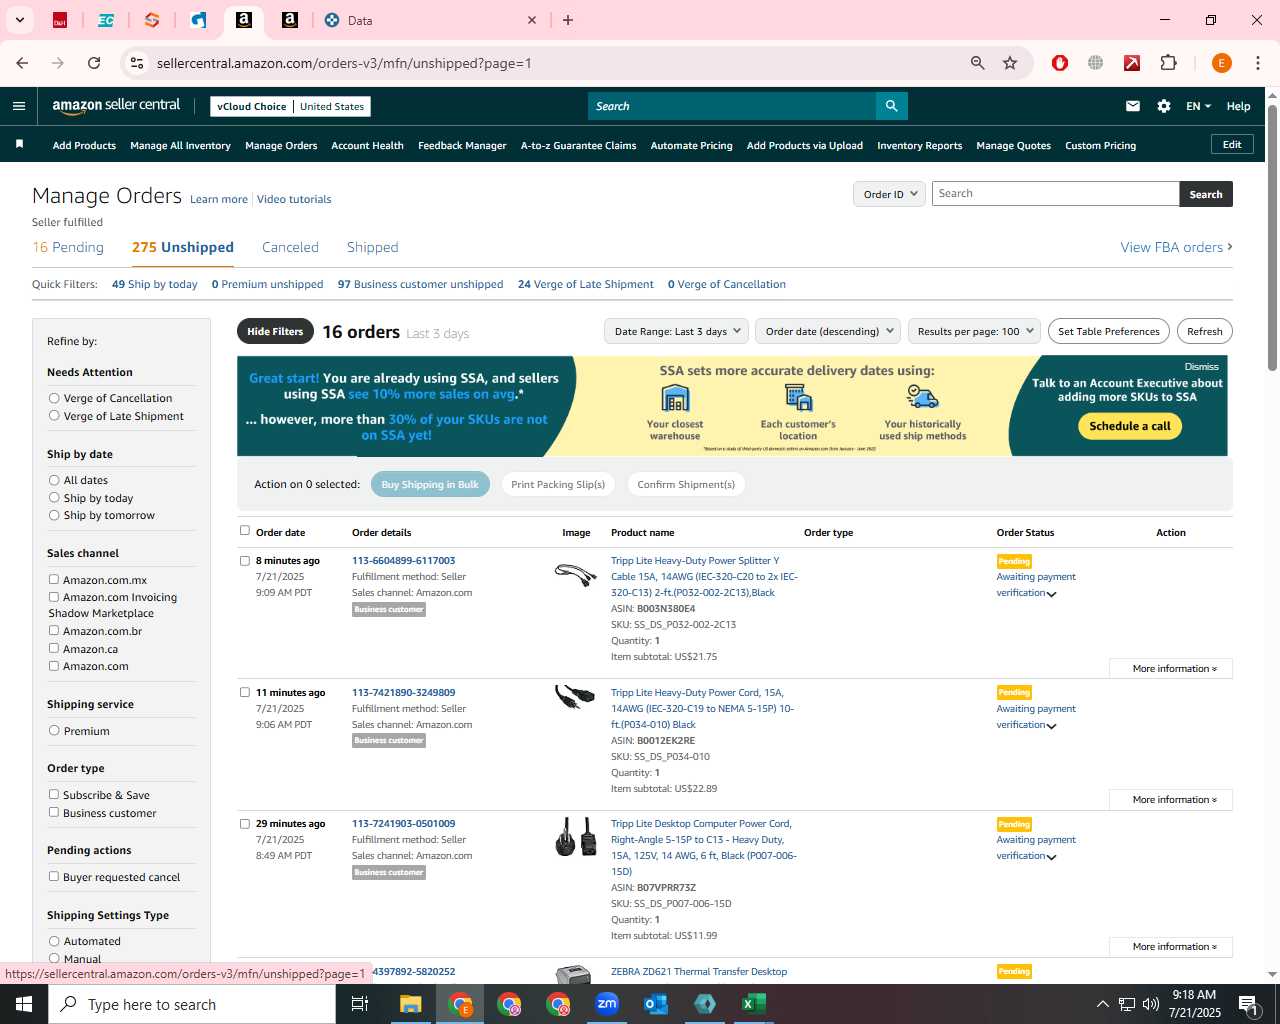Image resolution: width=1280 pixels, height=1024 pixels.
Task: Switch to the Shipped tab
Action: 372,247
